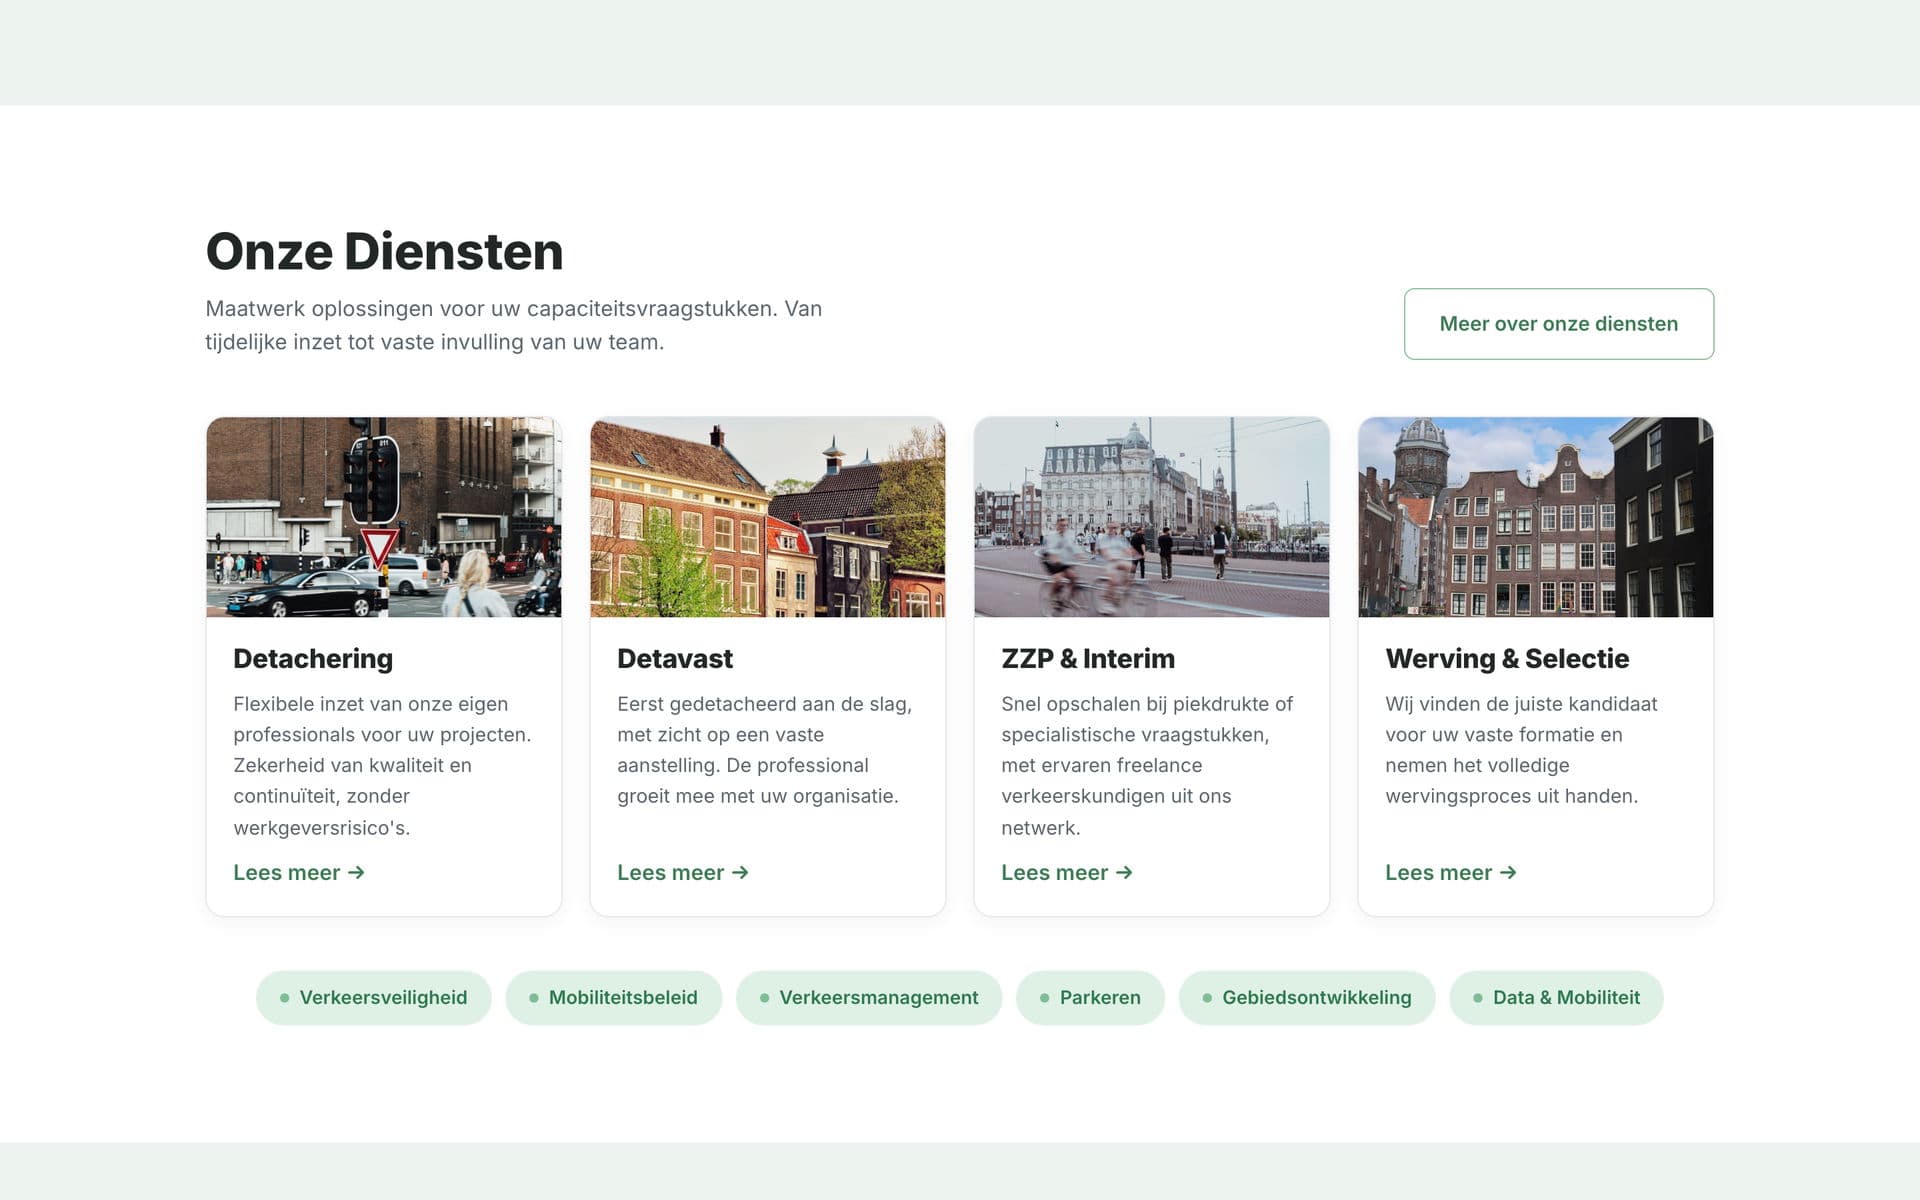Click the Werving & Selectie canal houses photo
Viewport: 1920px width, 1200px height.
(x=1536, y=517)
